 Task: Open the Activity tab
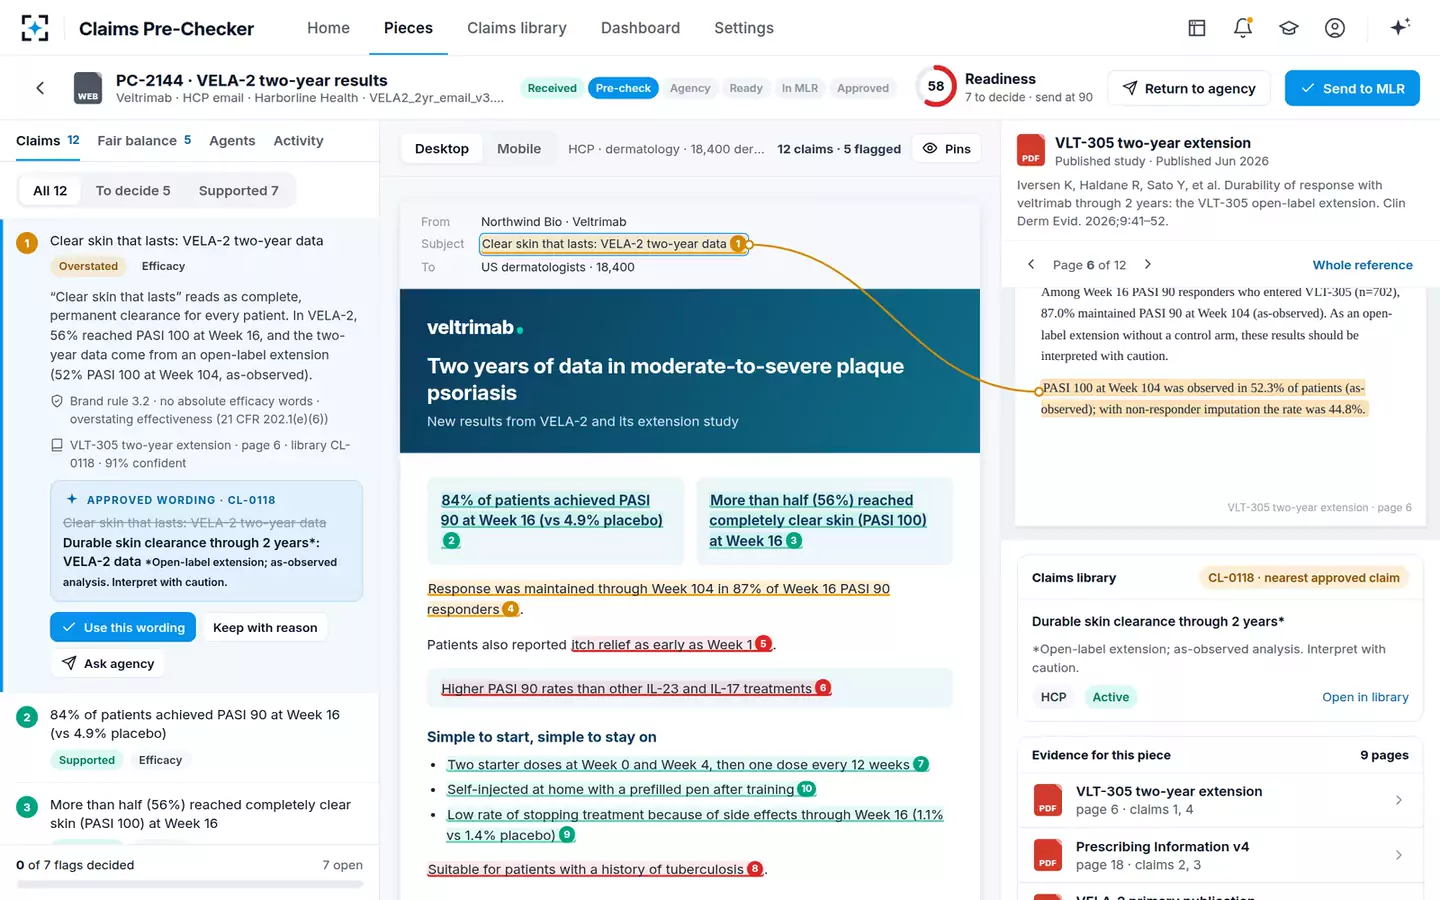(299, 141)
